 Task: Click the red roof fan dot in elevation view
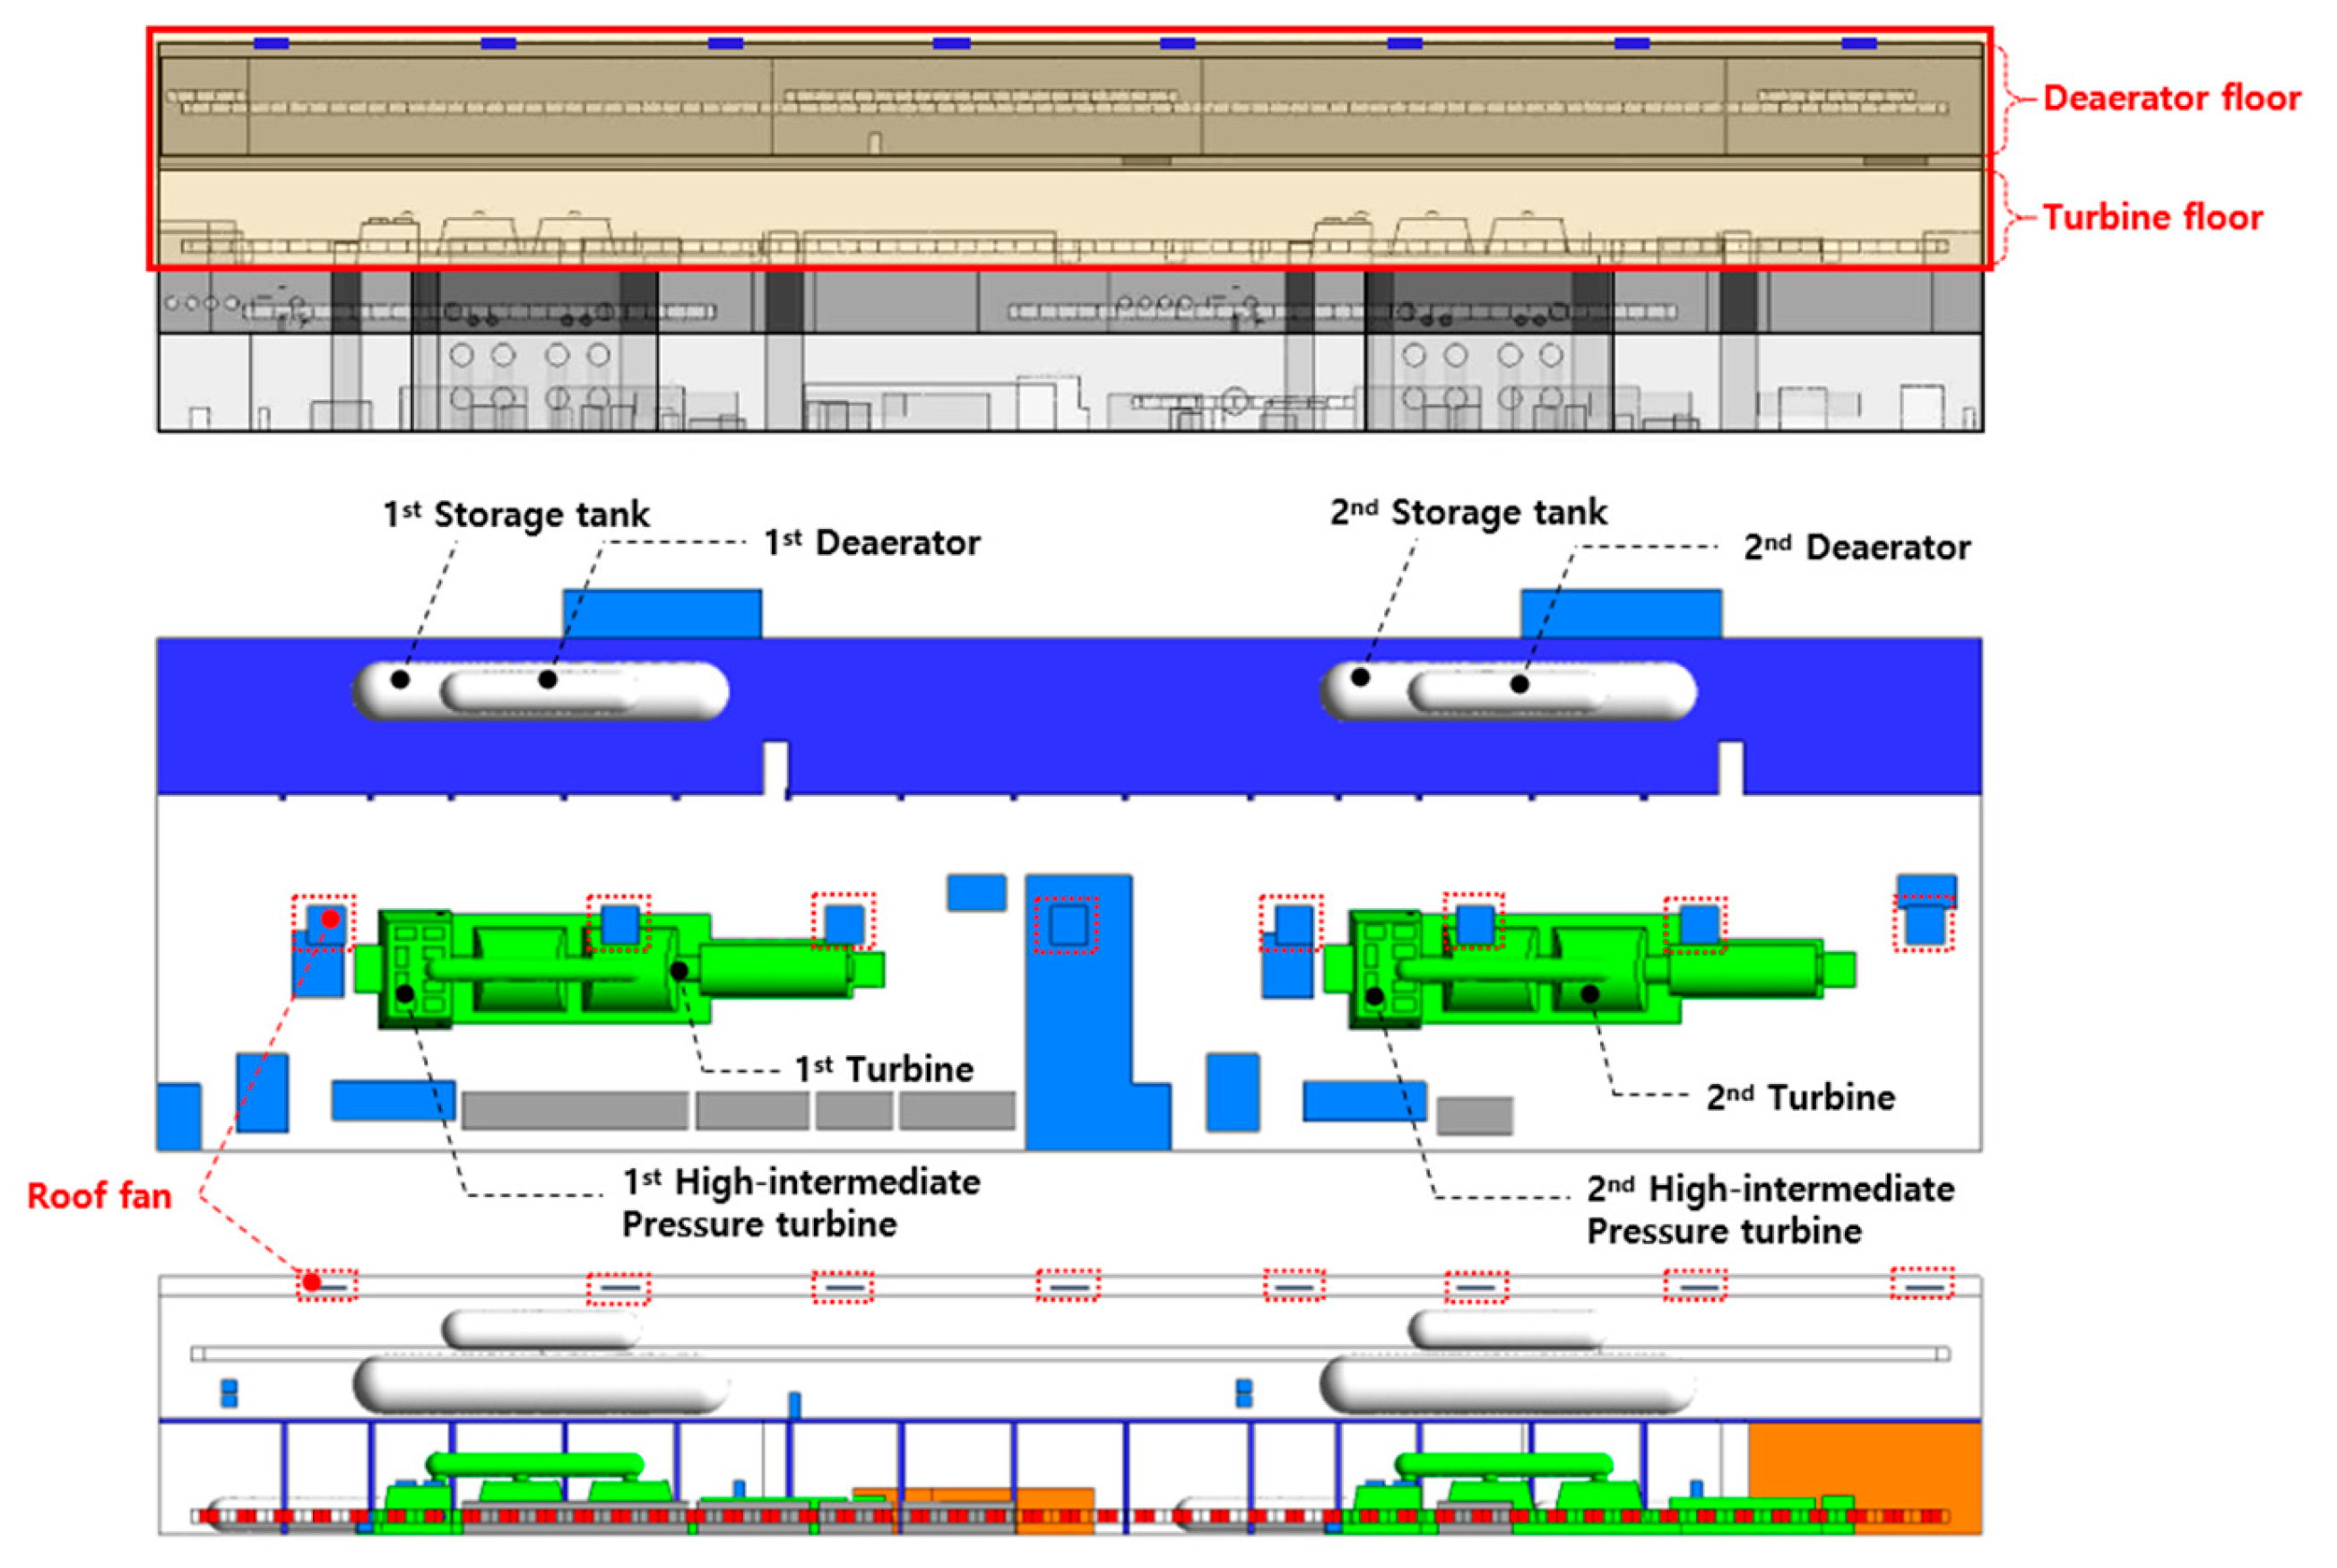tap(312, 1282)
